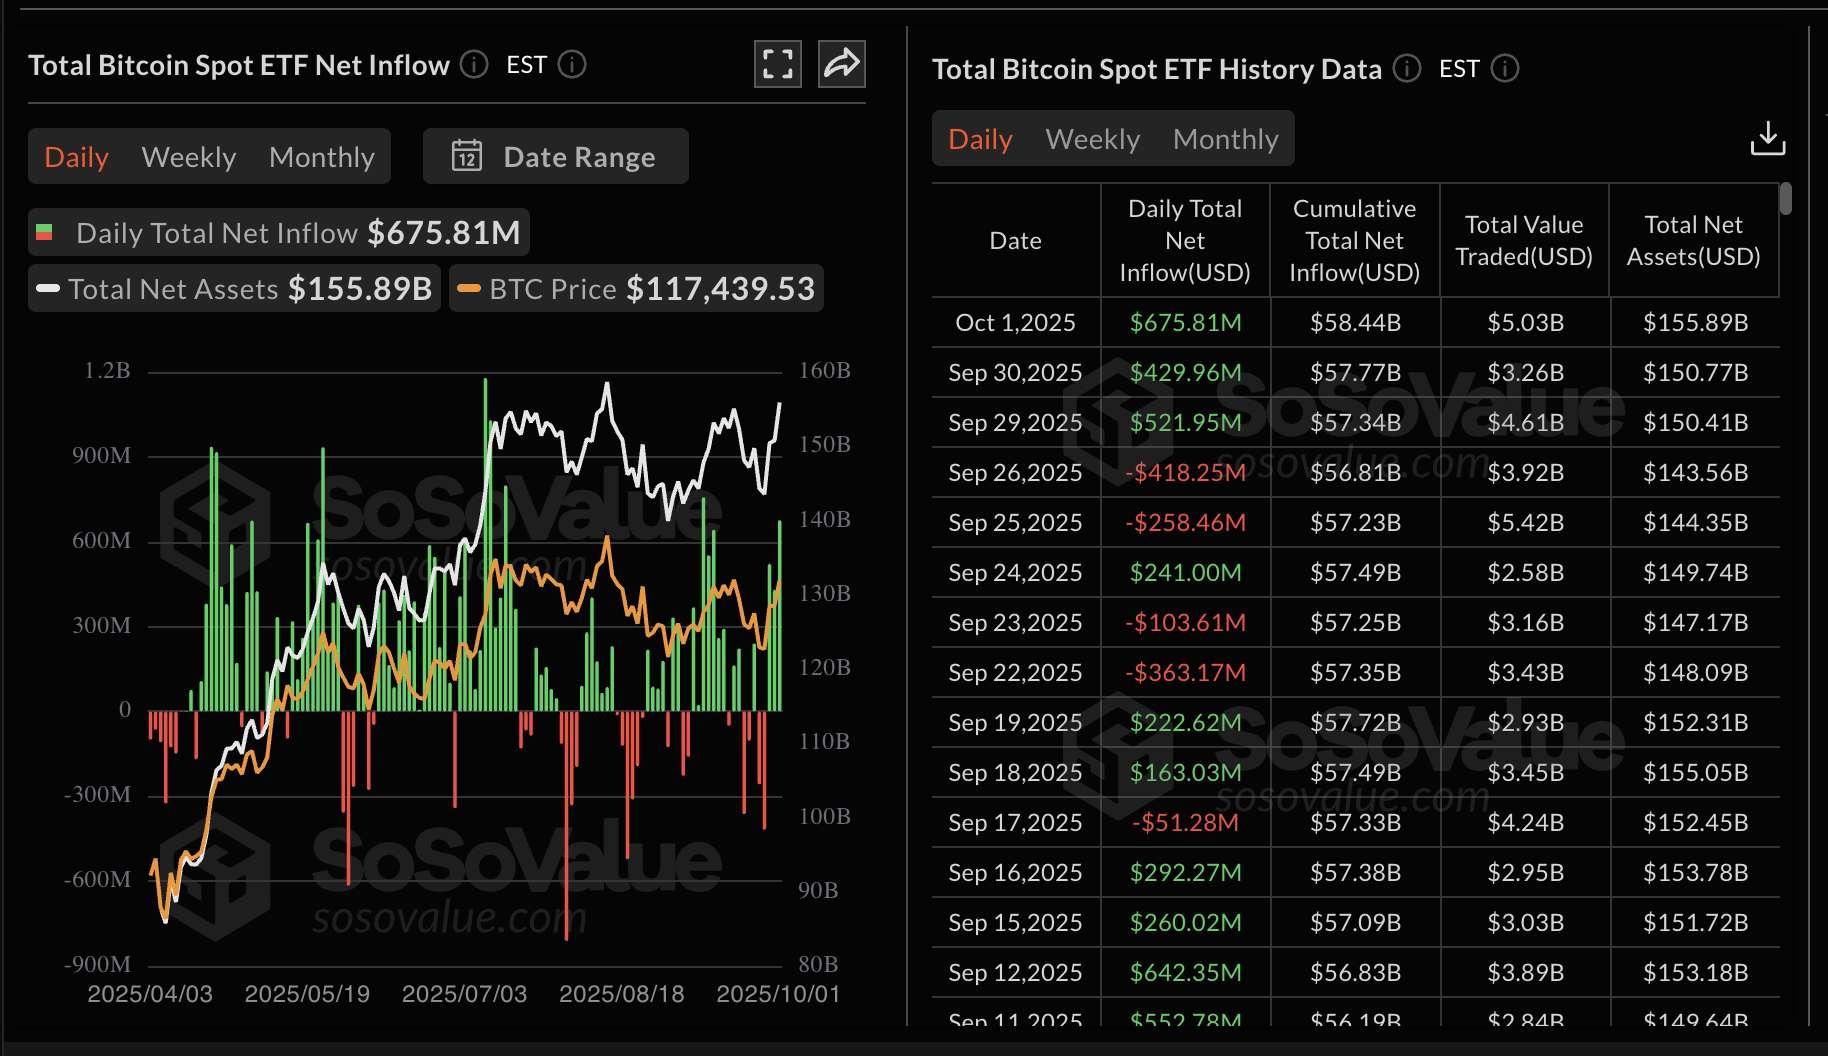1828x1056 pixels.
Task: Click the share icon for the inflow chart
Action: tap(841, 63)
